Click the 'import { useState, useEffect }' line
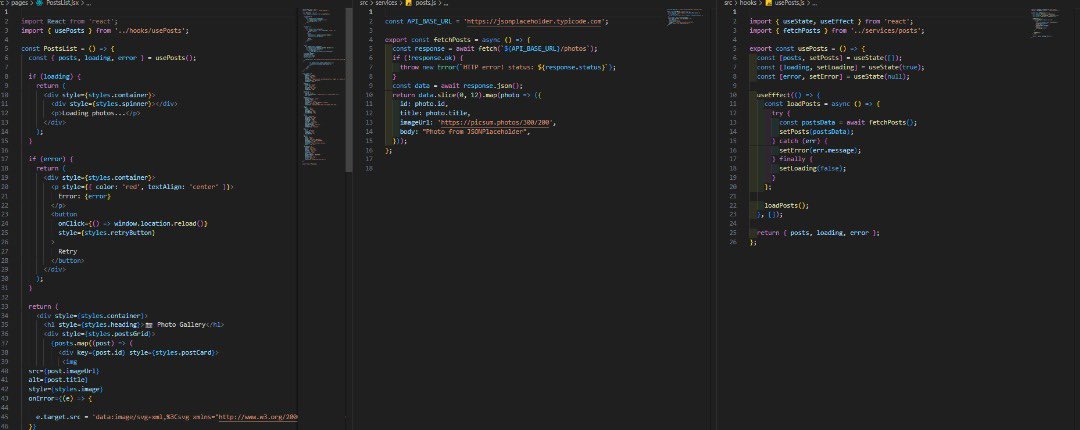Viewport: 1080px width, 430px height. [x=831, y=21]
